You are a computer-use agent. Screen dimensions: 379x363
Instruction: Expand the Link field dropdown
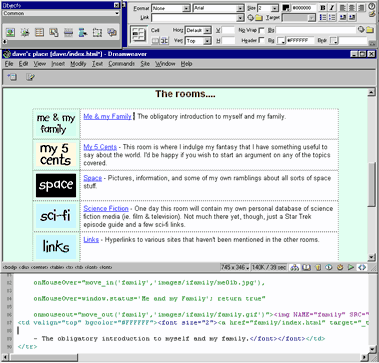[240, 18]
